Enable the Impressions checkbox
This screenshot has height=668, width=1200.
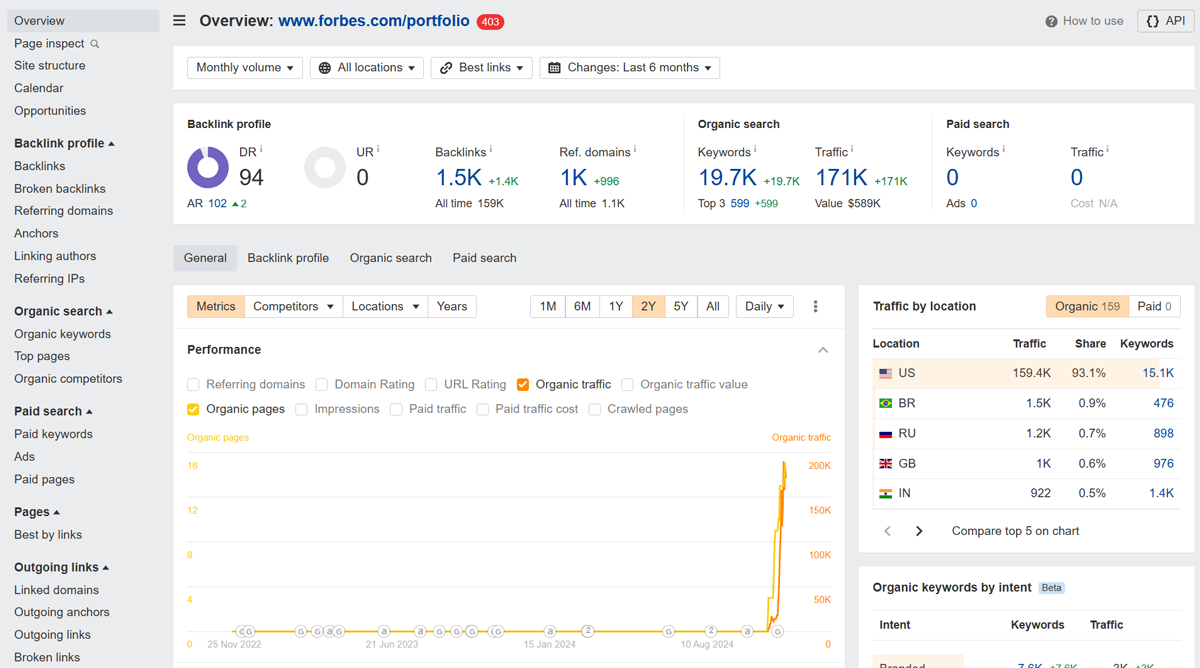301,409
